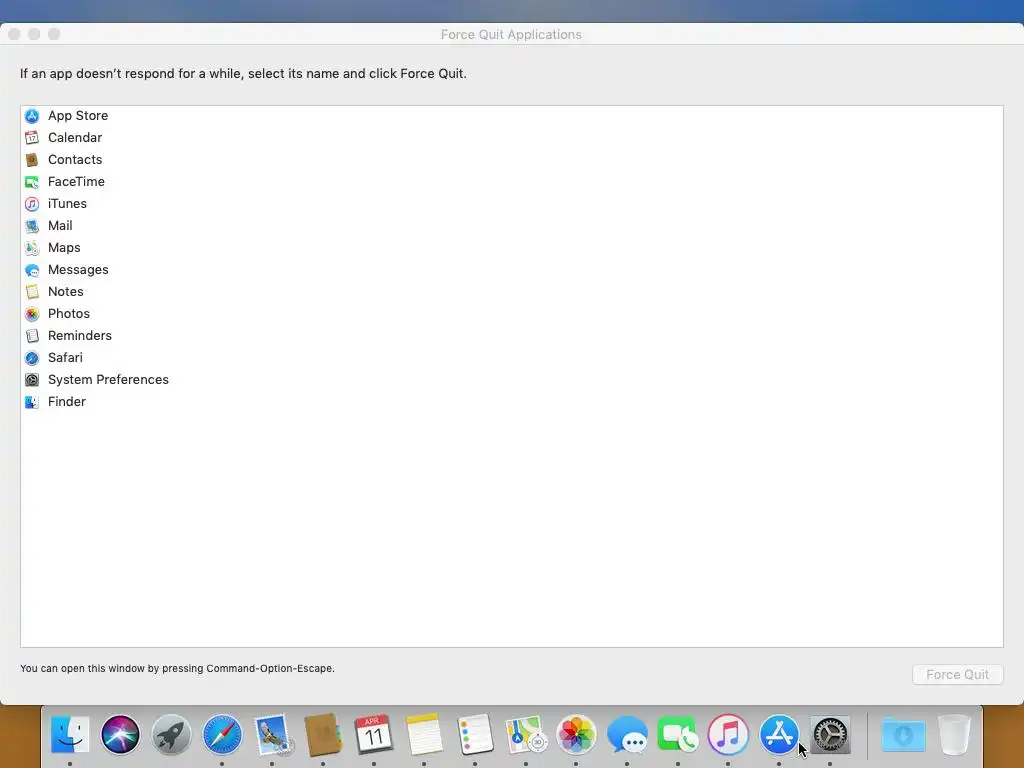Image resolution: width=1024 pixels, height=768 pixels.
Task: Open Safari compass in the Dock
Action: click(x=222, y=735)
